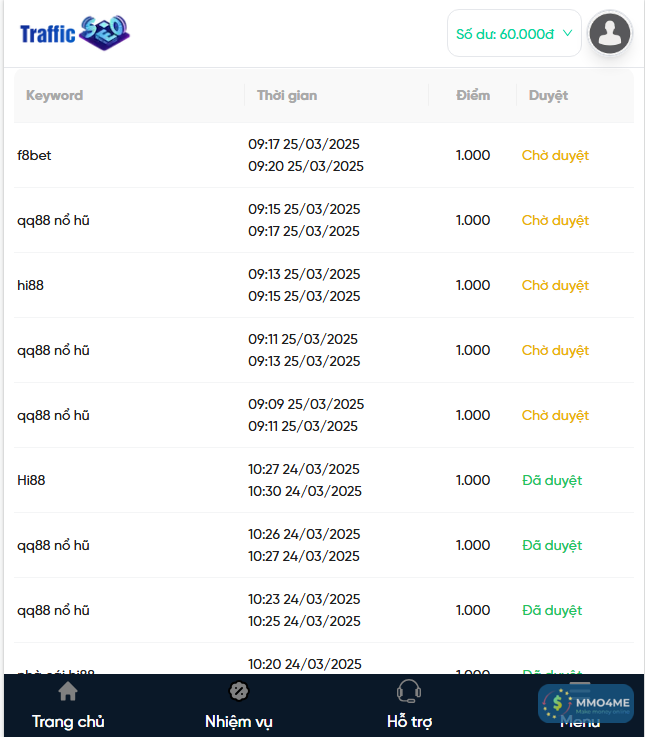Select the Nhiệm vụ tab label
645x737 pixels.
tap(239, 721)
